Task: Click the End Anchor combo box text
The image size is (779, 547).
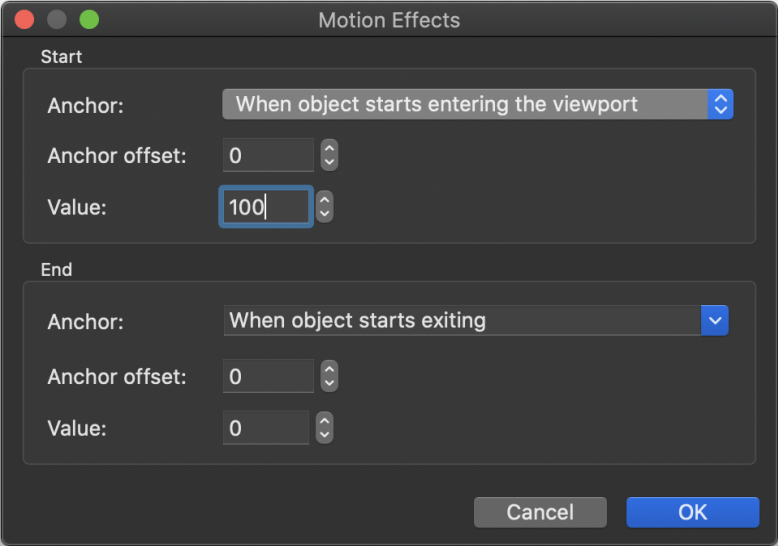Action: [462, 320]
